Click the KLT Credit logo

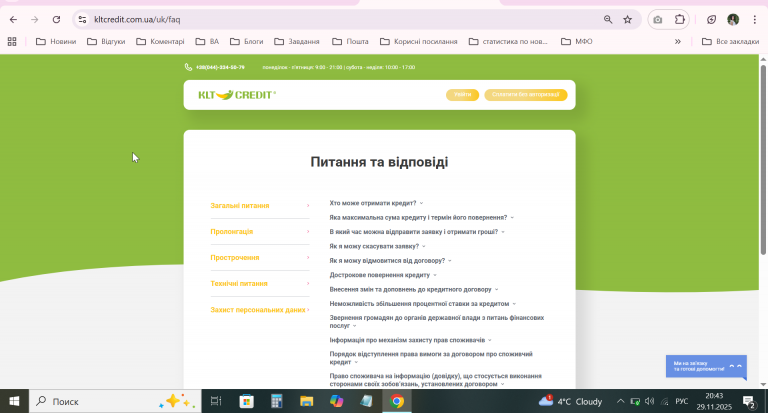237,95
